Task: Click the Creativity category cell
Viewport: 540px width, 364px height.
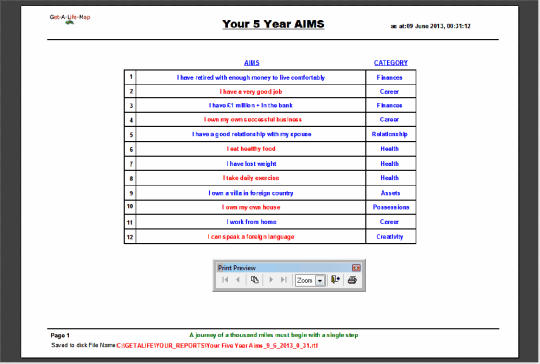Action: tap(390, 237)
